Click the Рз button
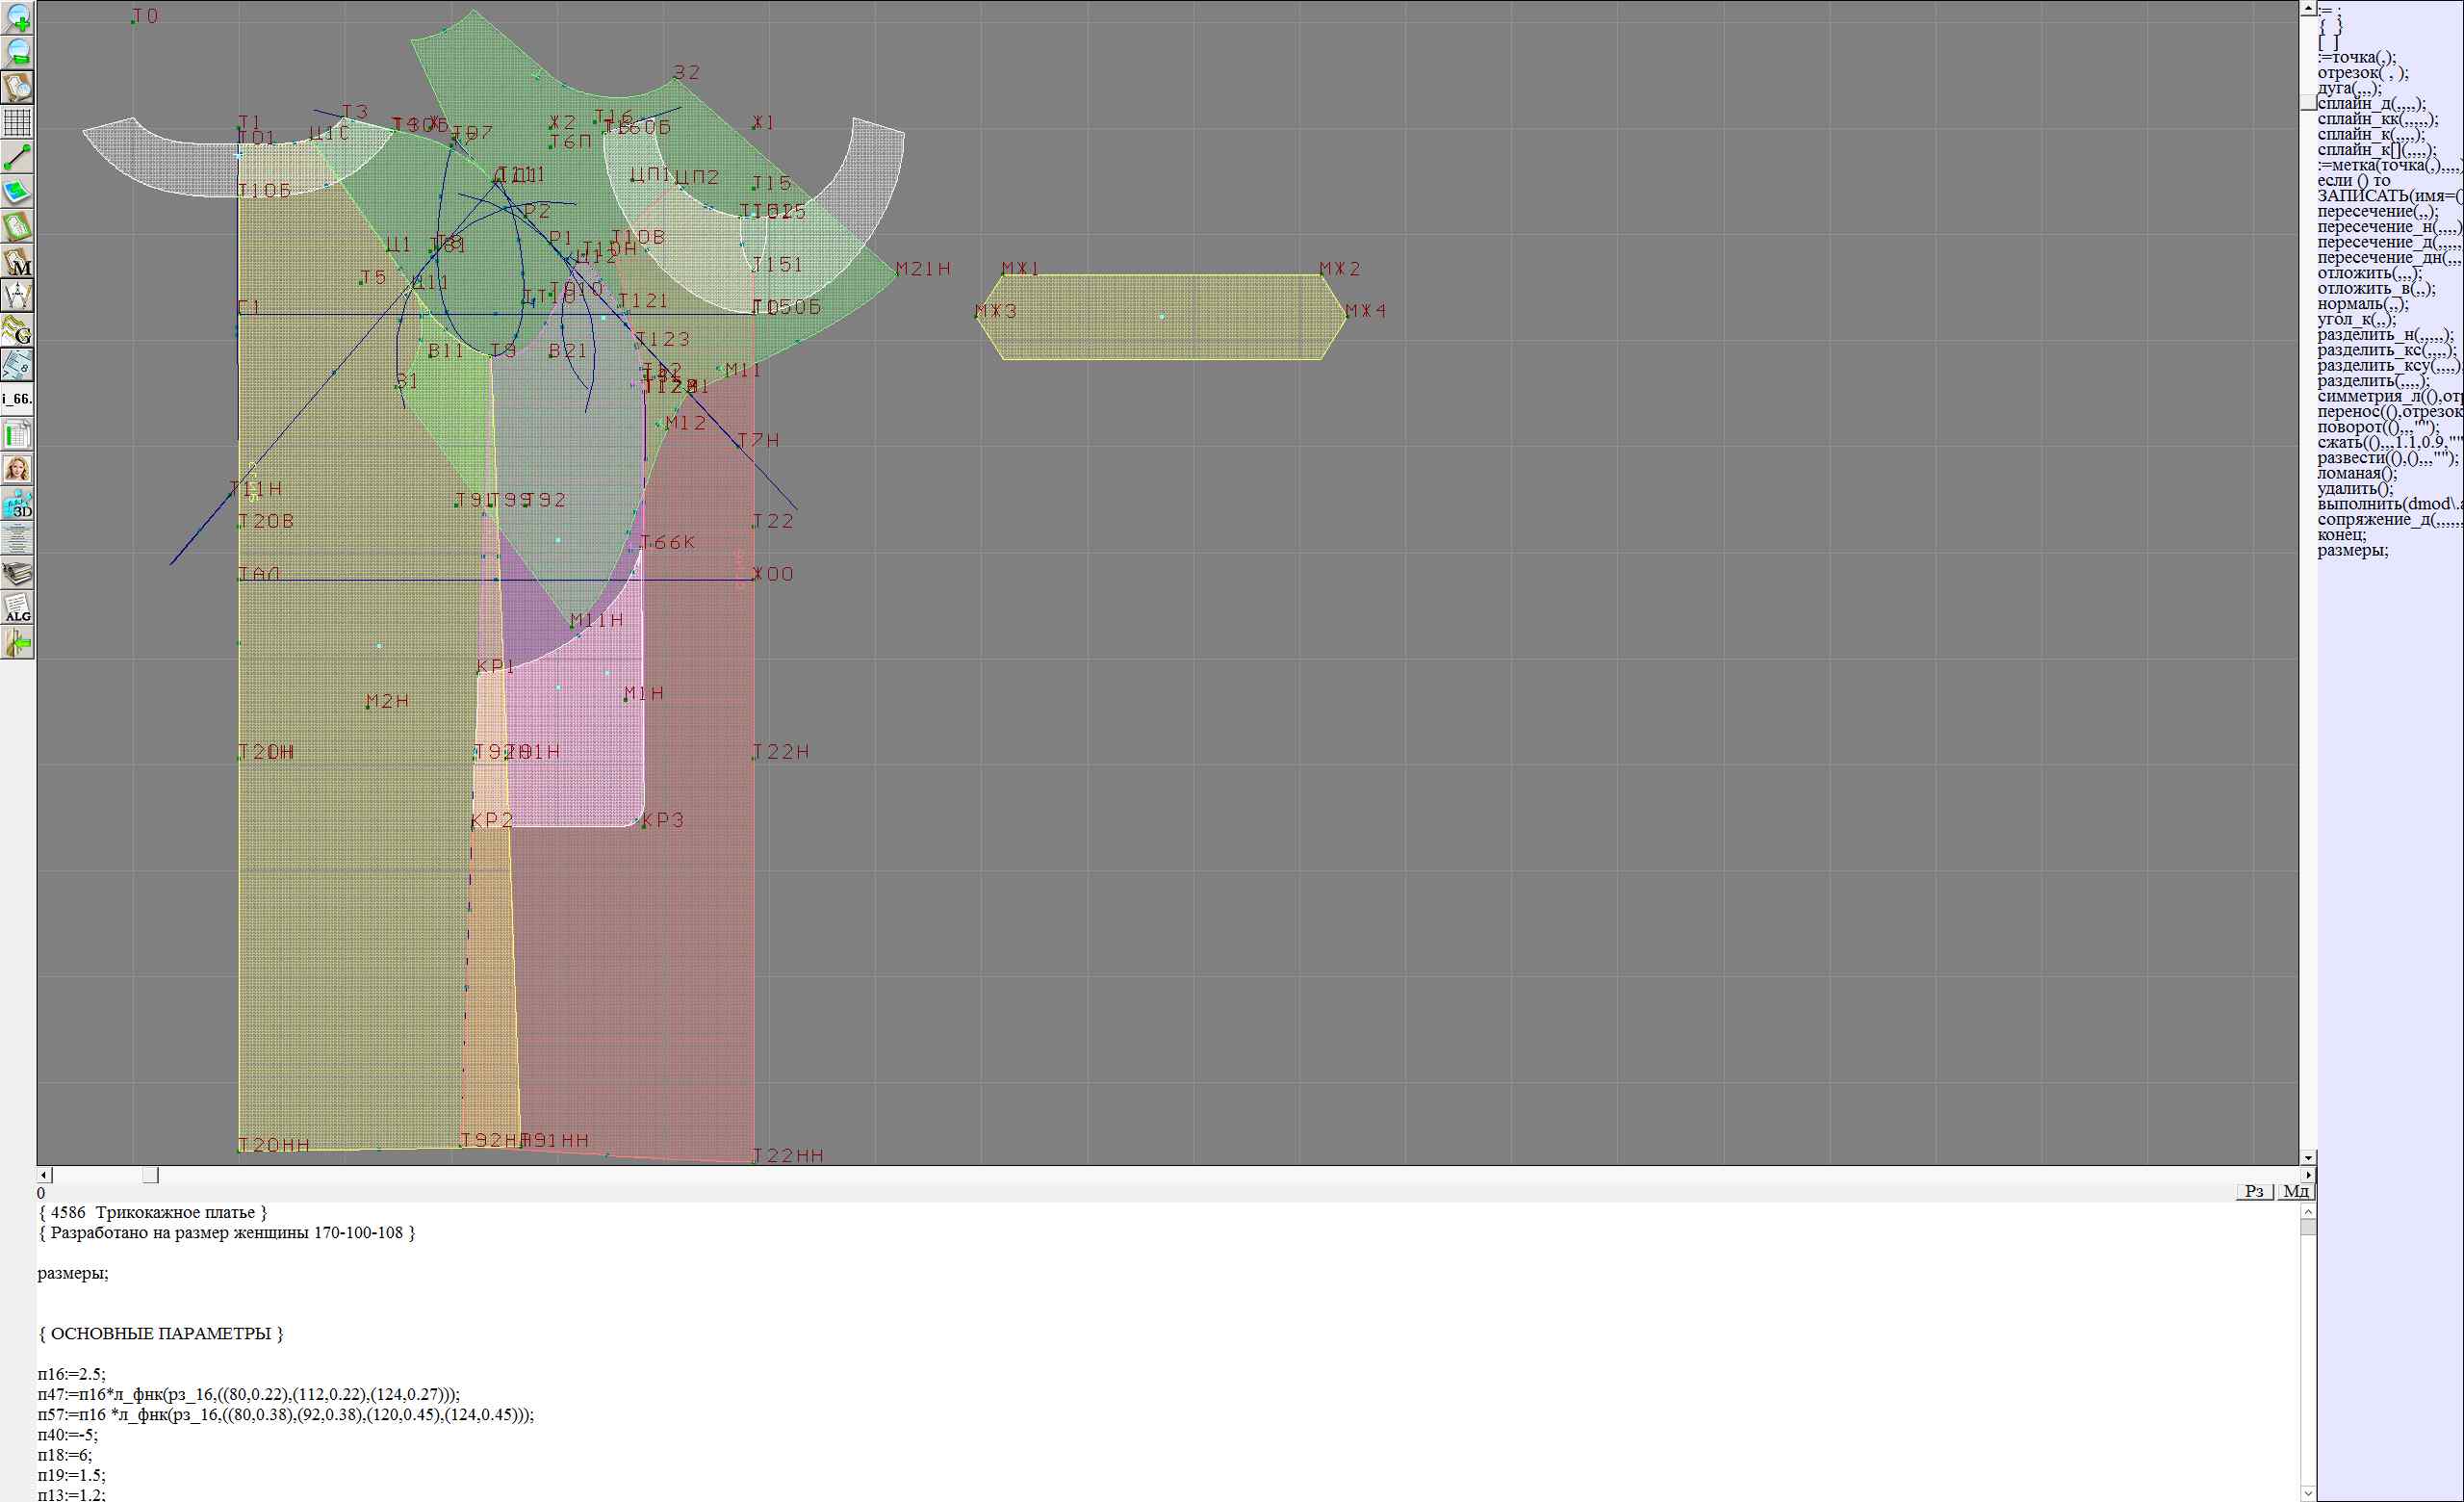 tap(2254, 1191)
